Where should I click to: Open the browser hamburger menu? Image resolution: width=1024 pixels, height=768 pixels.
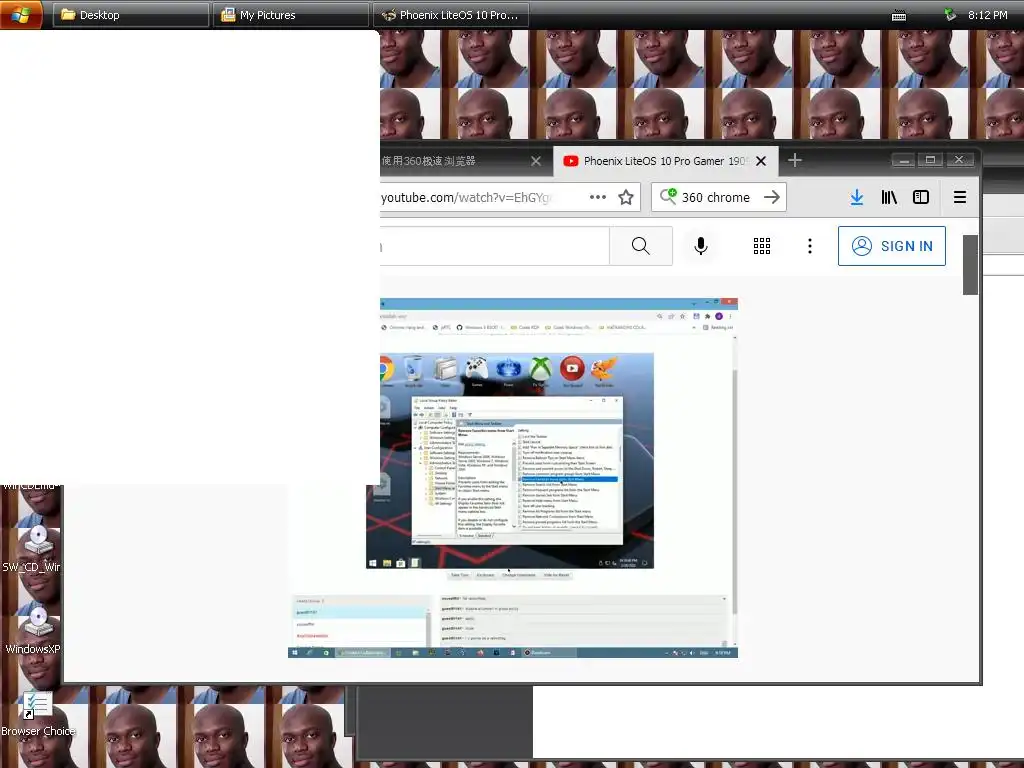tap(960, 197)
